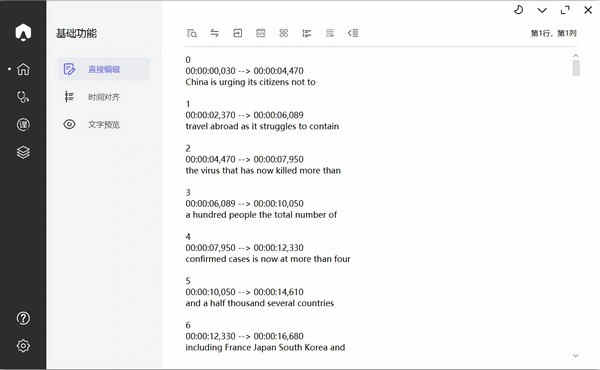600x370 pixels.
Task: Open the stacked layers icon in sidebar
Action: click(x=23, y=152)
